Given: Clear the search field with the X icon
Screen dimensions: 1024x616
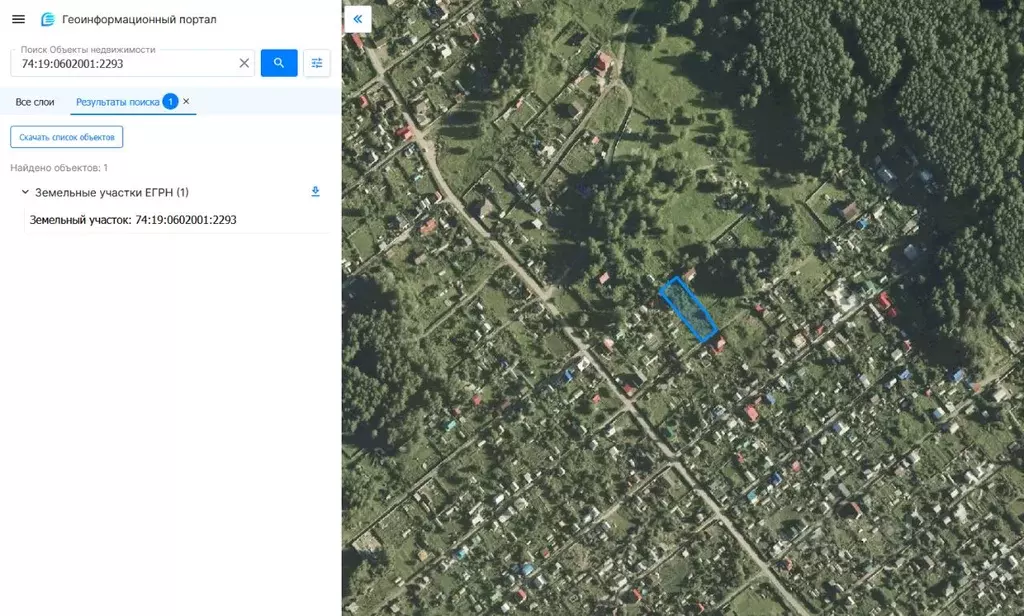Looking at the screenshot, I should click(x=244, y=63).
